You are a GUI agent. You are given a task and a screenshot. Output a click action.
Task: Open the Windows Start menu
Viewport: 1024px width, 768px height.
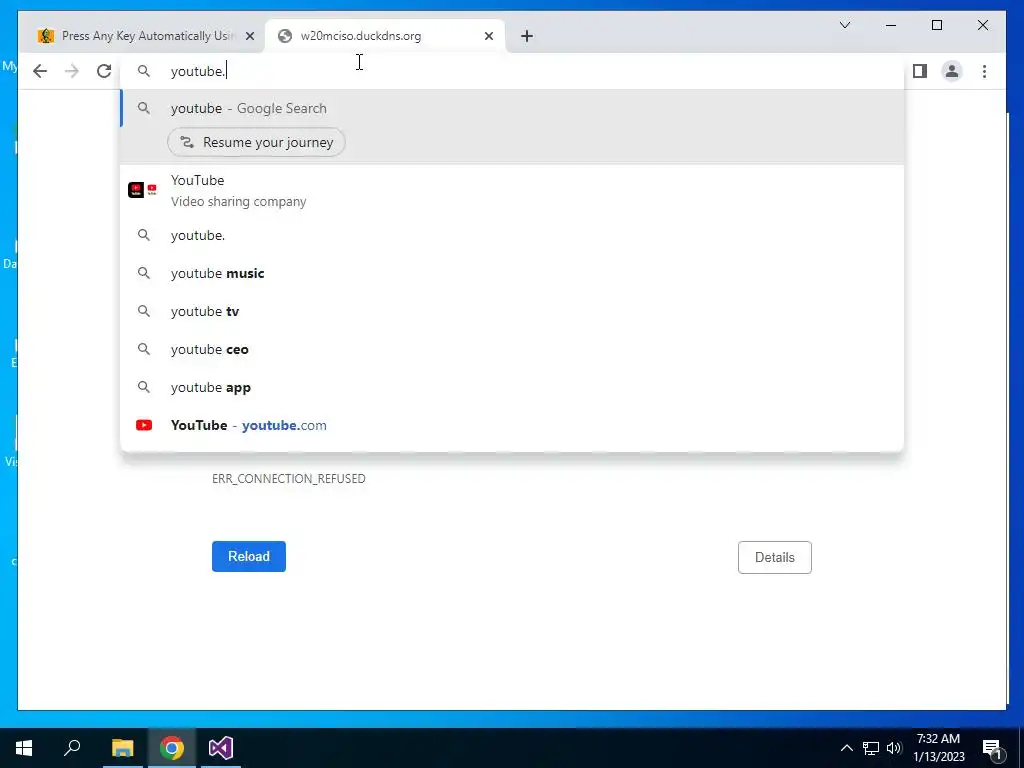(24, 748)
